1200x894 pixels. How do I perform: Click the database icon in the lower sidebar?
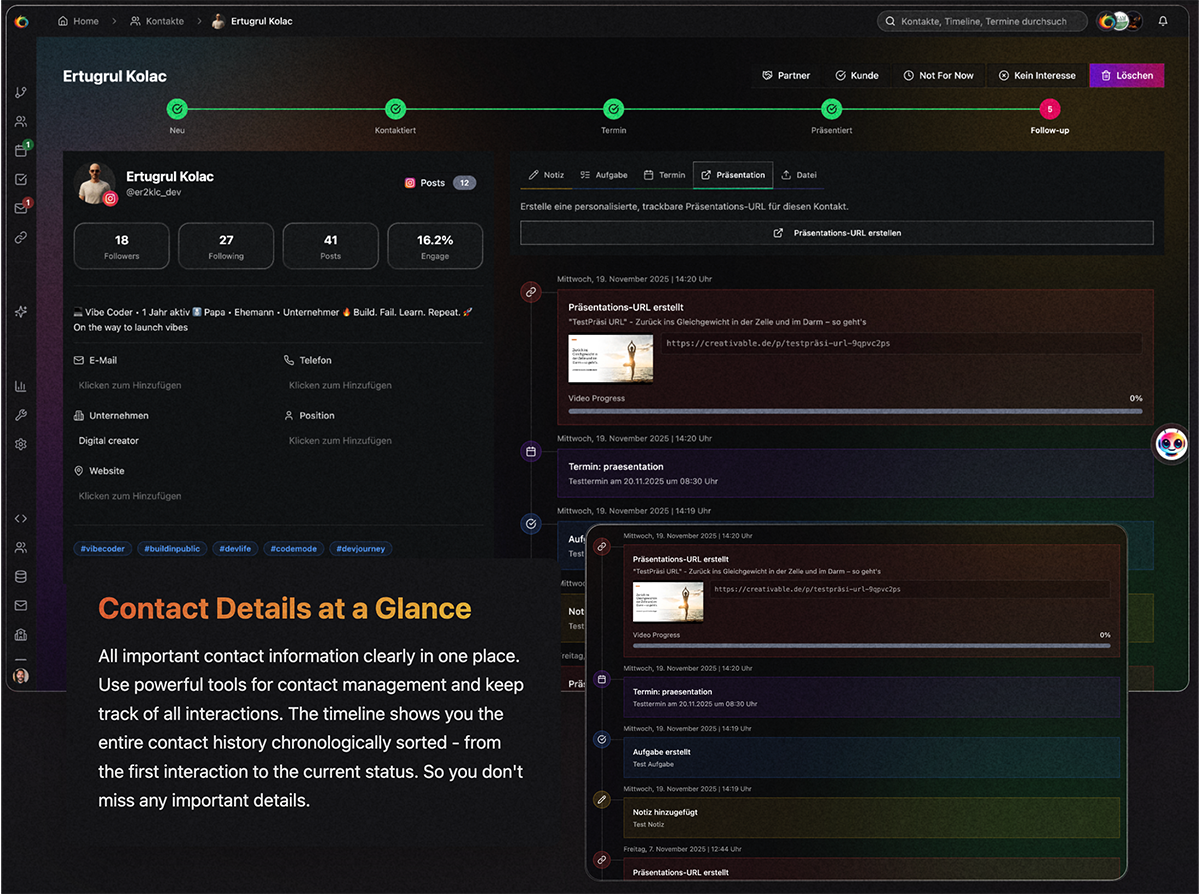20,576
